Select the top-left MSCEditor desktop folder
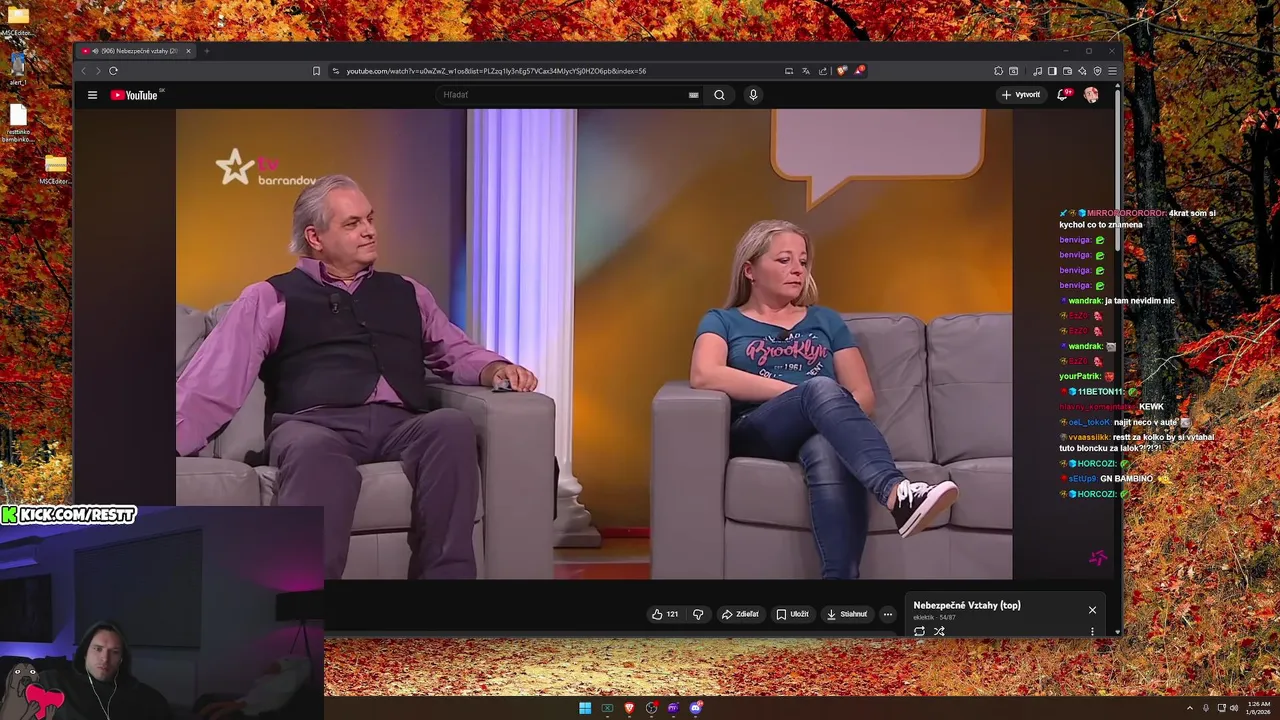The image size is (1280, 720). click(17, 20)
